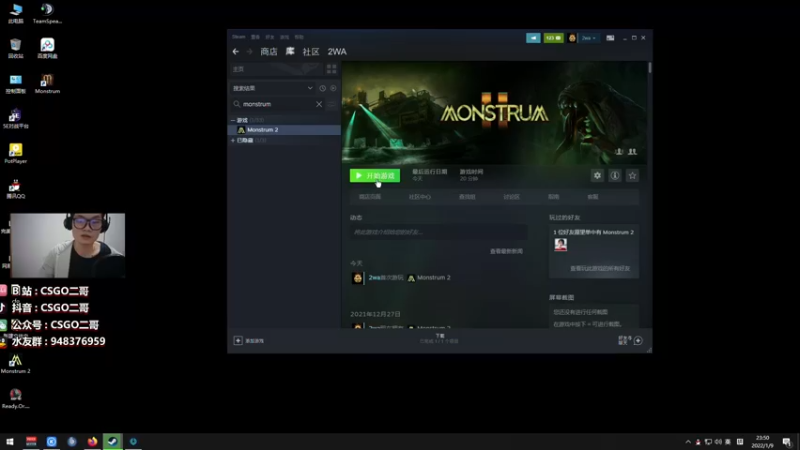Show hidden system tray icons chevron

(688, 442)
